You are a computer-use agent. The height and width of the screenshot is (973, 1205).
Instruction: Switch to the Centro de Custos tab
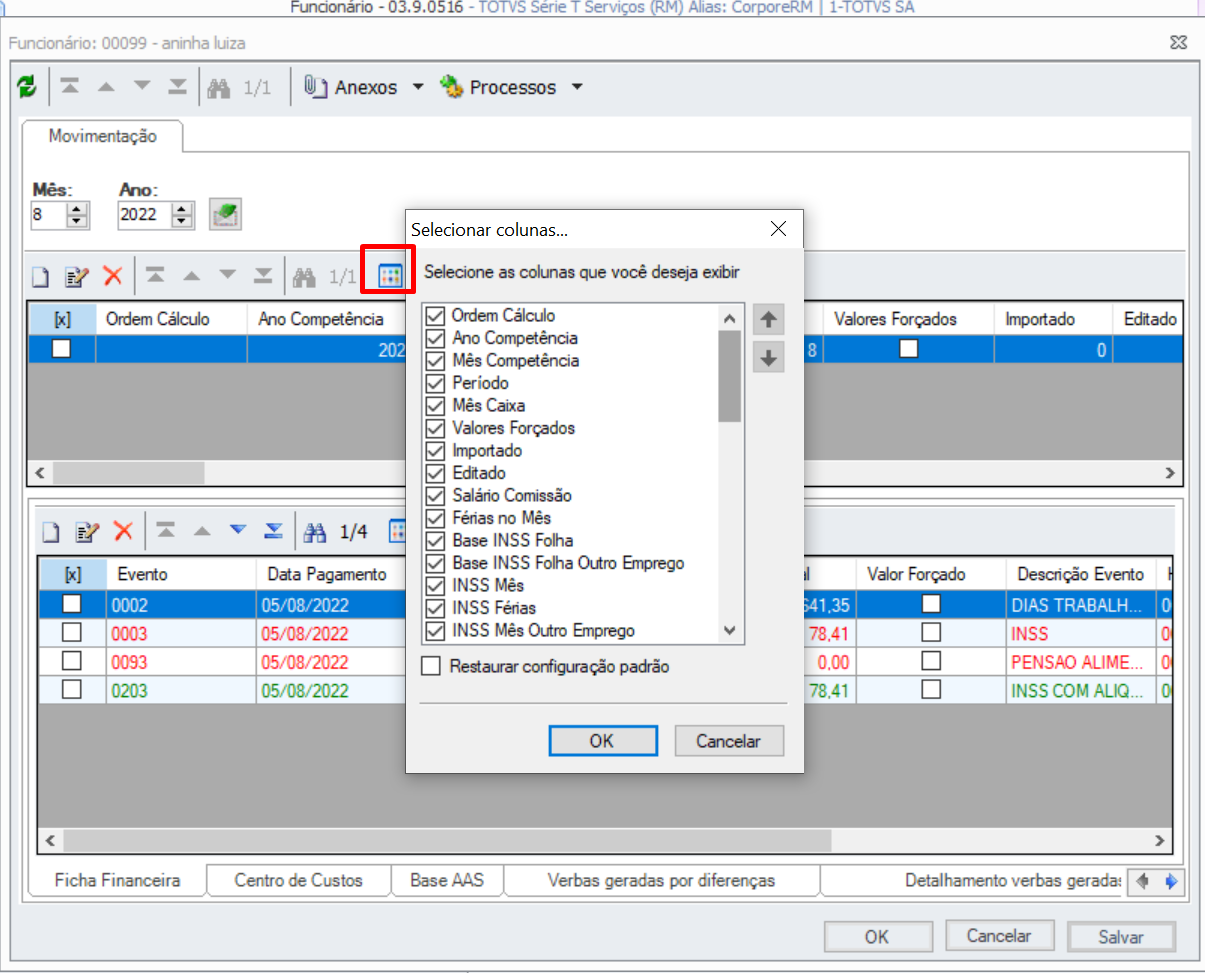(298, 880)
